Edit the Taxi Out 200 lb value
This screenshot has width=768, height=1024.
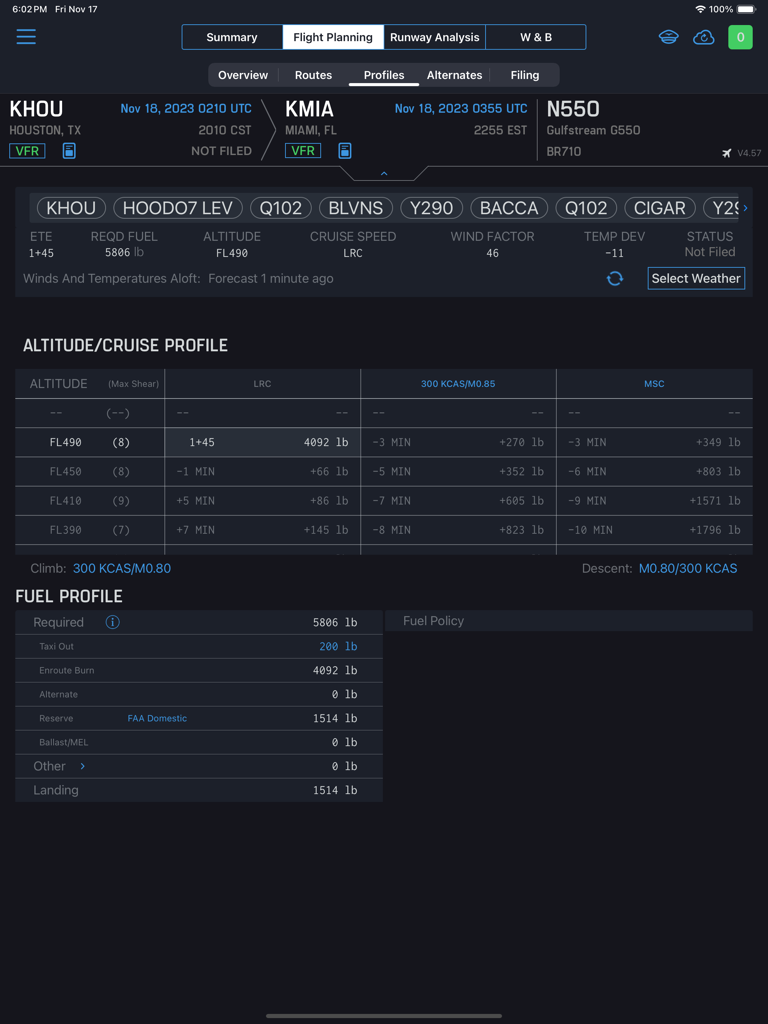tap(338, 647)
